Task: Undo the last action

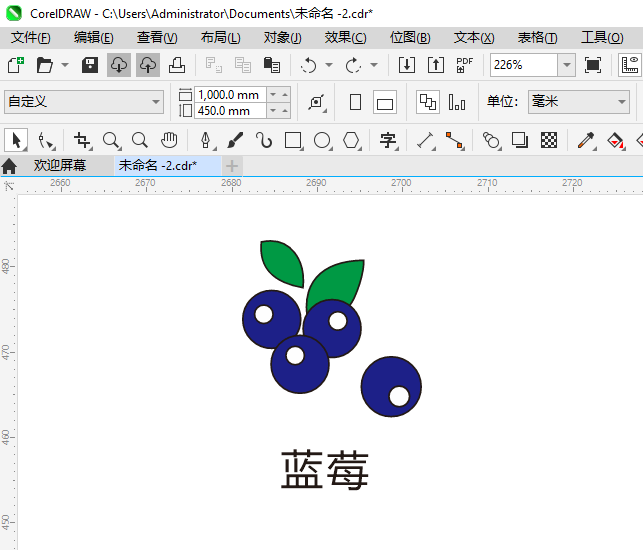Action: pos(308,65)
